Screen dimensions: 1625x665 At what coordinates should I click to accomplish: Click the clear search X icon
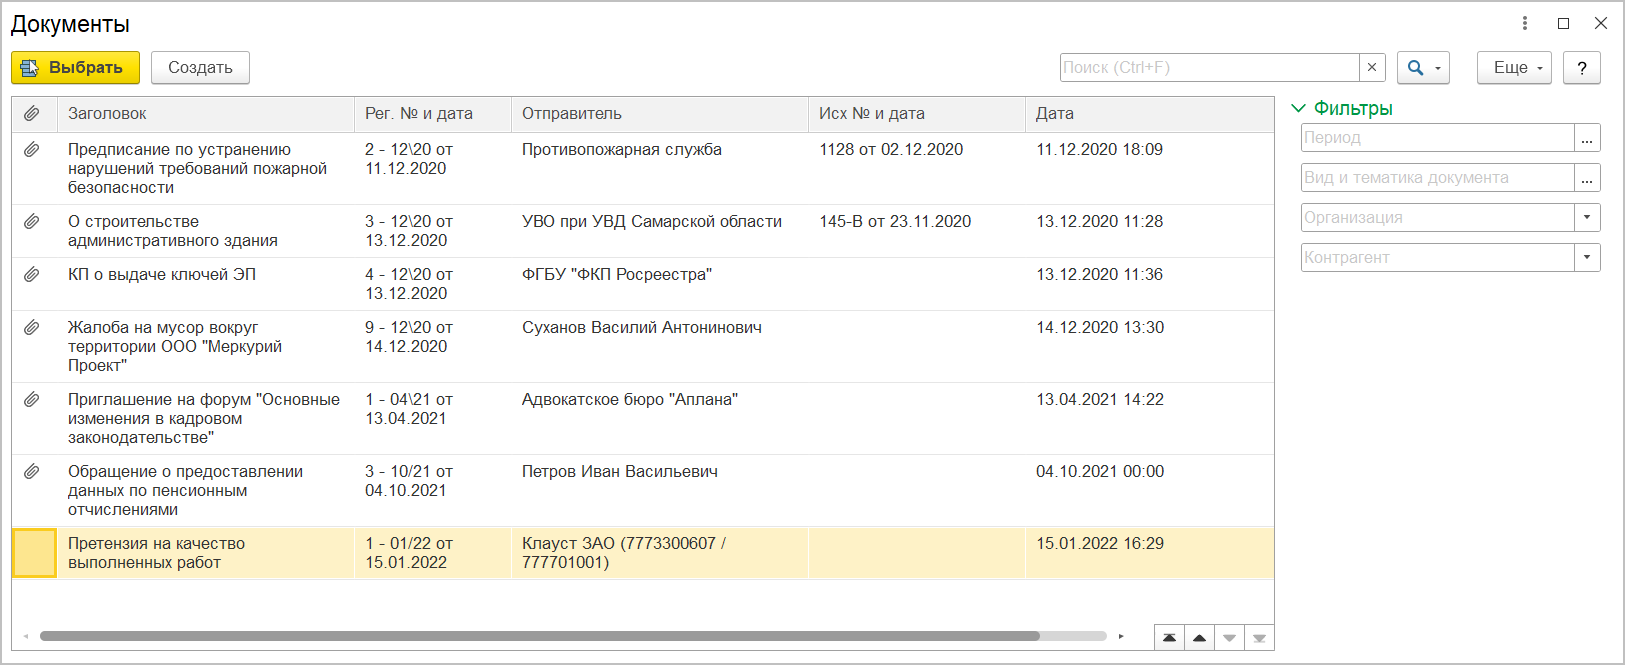[x=1372, y=68]
